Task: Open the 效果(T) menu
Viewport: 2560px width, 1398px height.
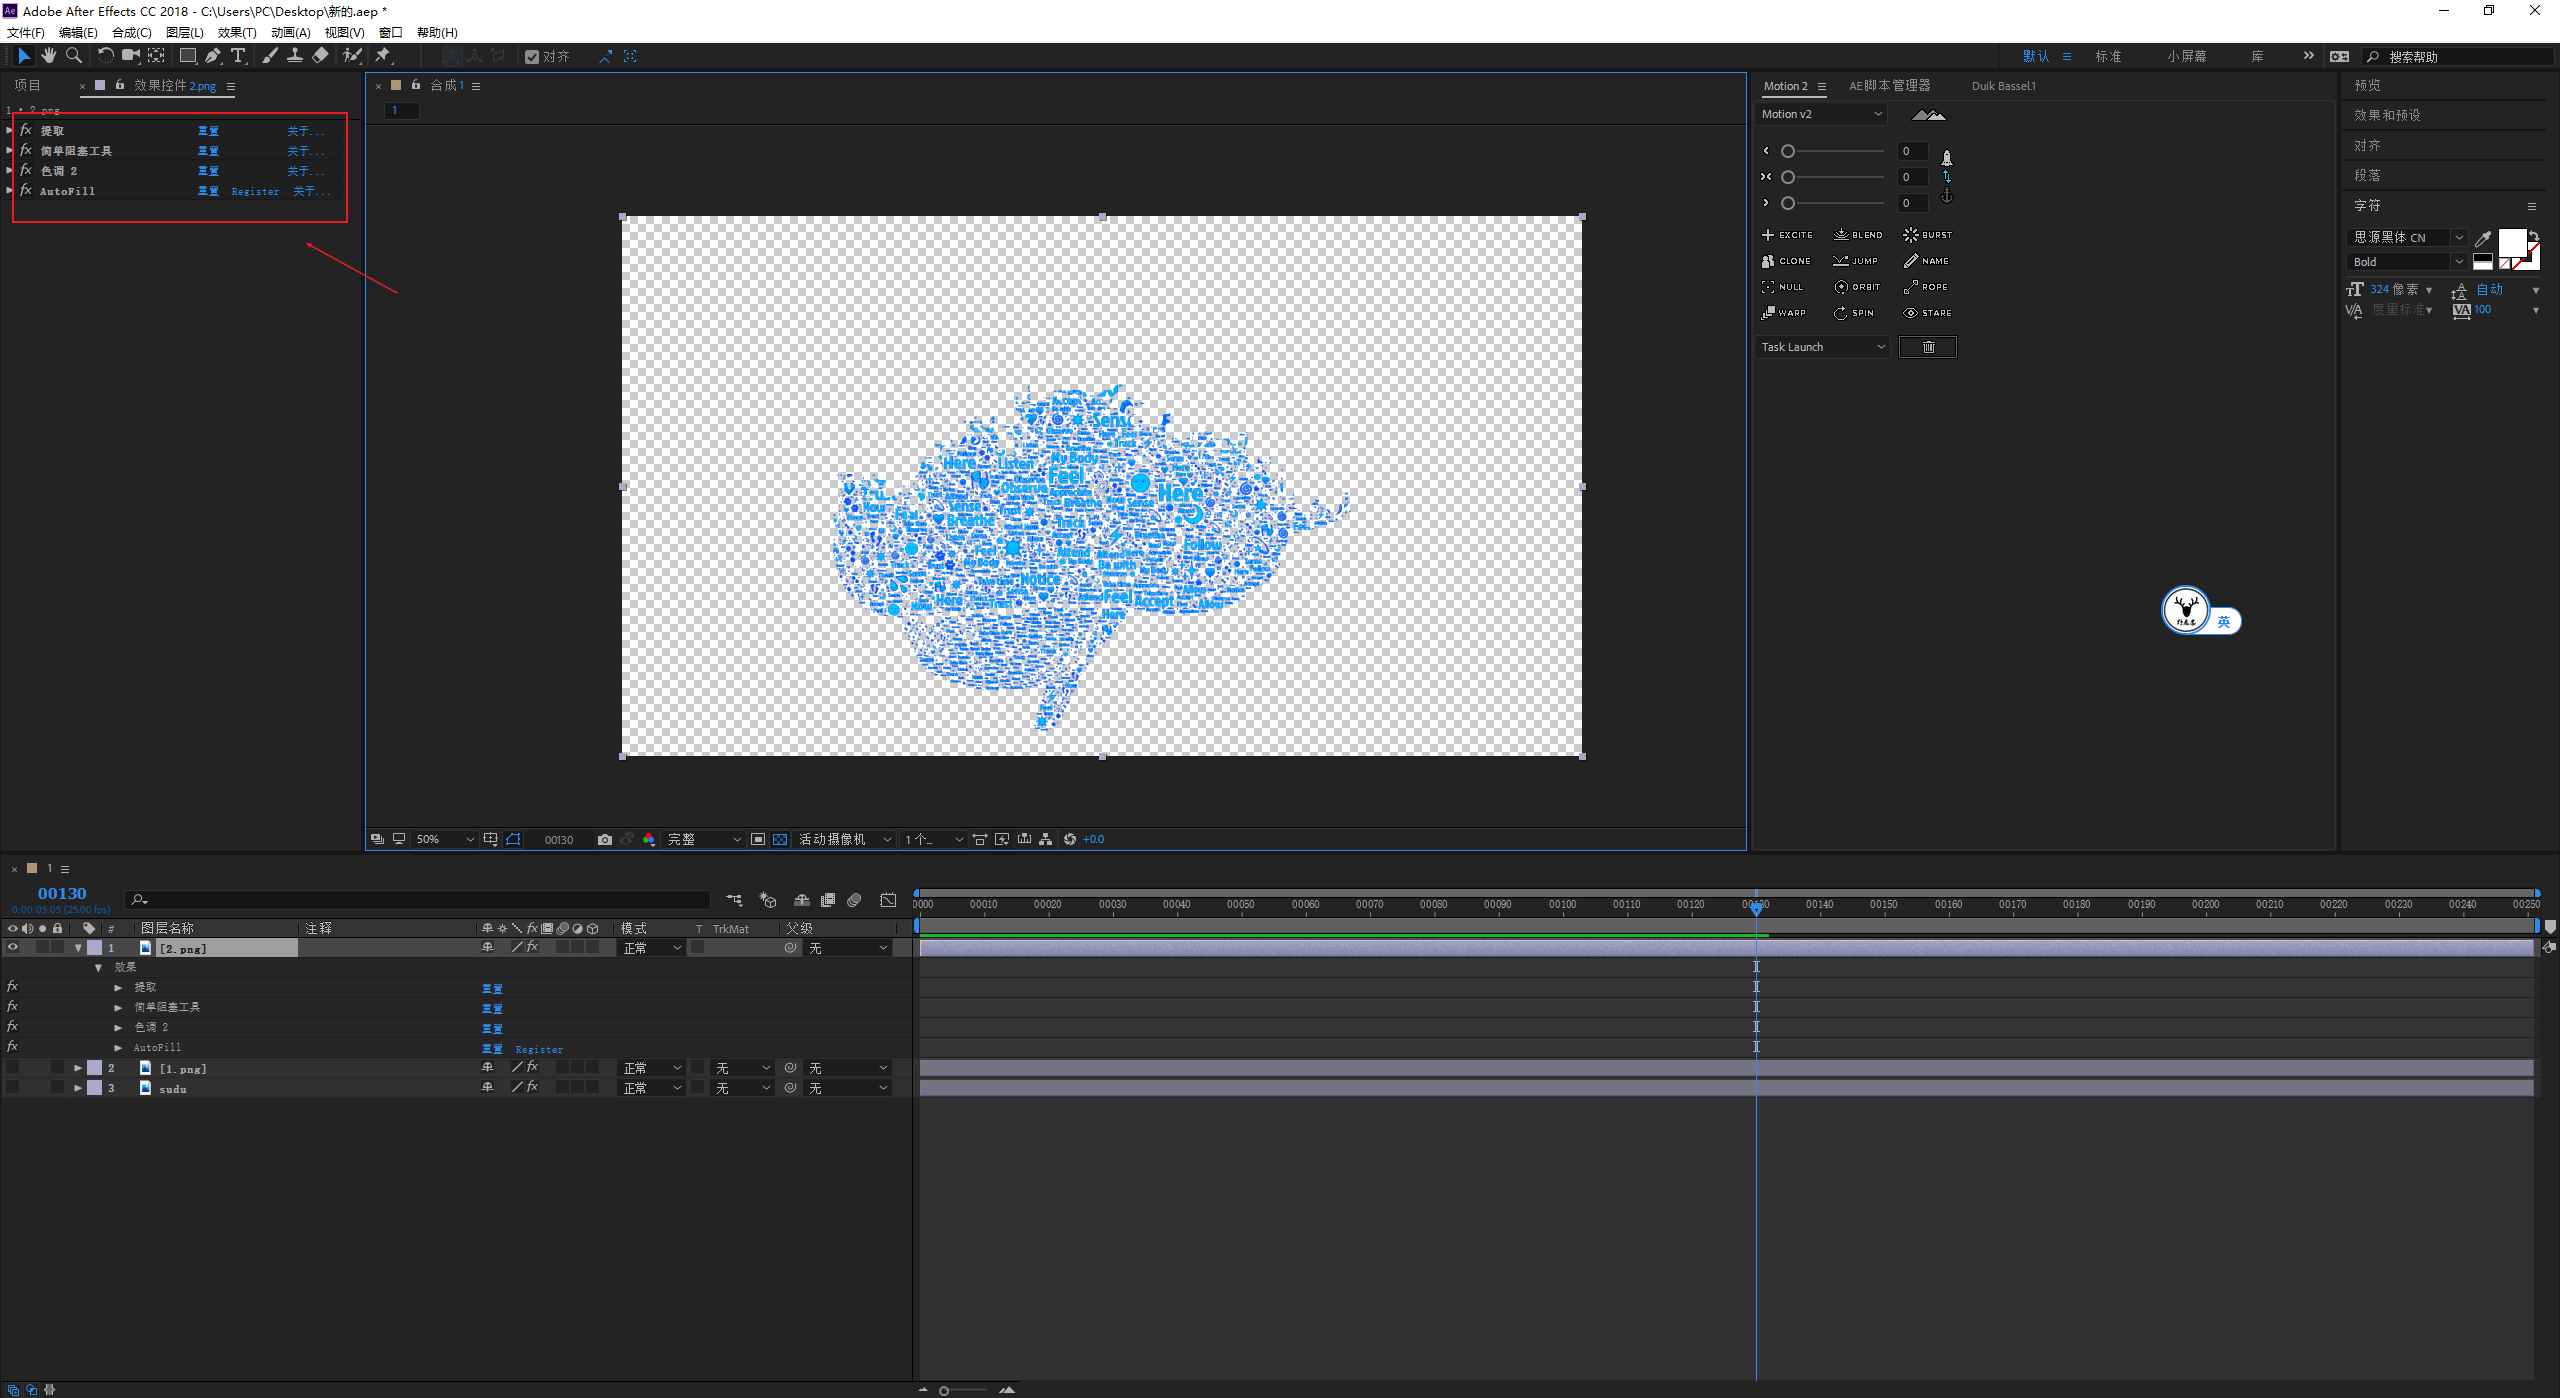Action: click(x=237, y=33)
